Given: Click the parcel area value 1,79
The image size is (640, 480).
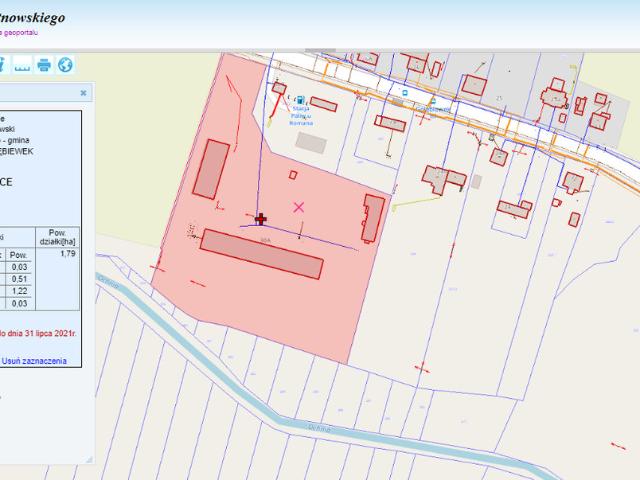Looking at the screenshot, I should (68, 254).
